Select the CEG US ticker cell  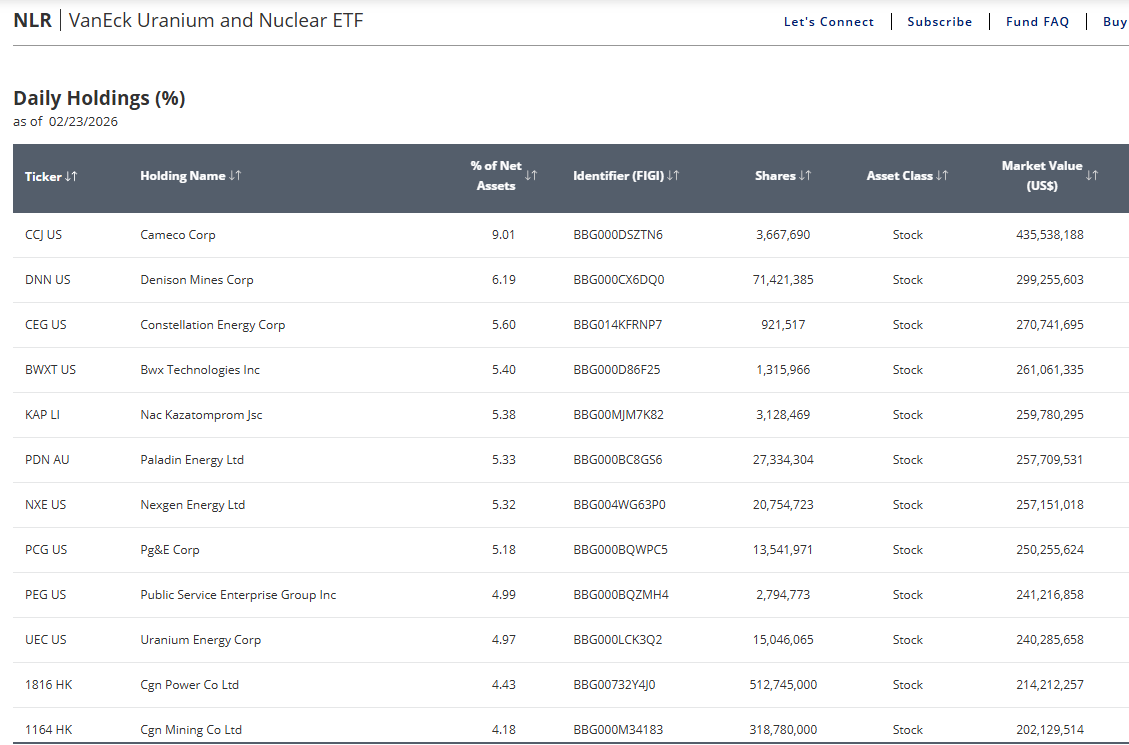[x=45, y=325]
